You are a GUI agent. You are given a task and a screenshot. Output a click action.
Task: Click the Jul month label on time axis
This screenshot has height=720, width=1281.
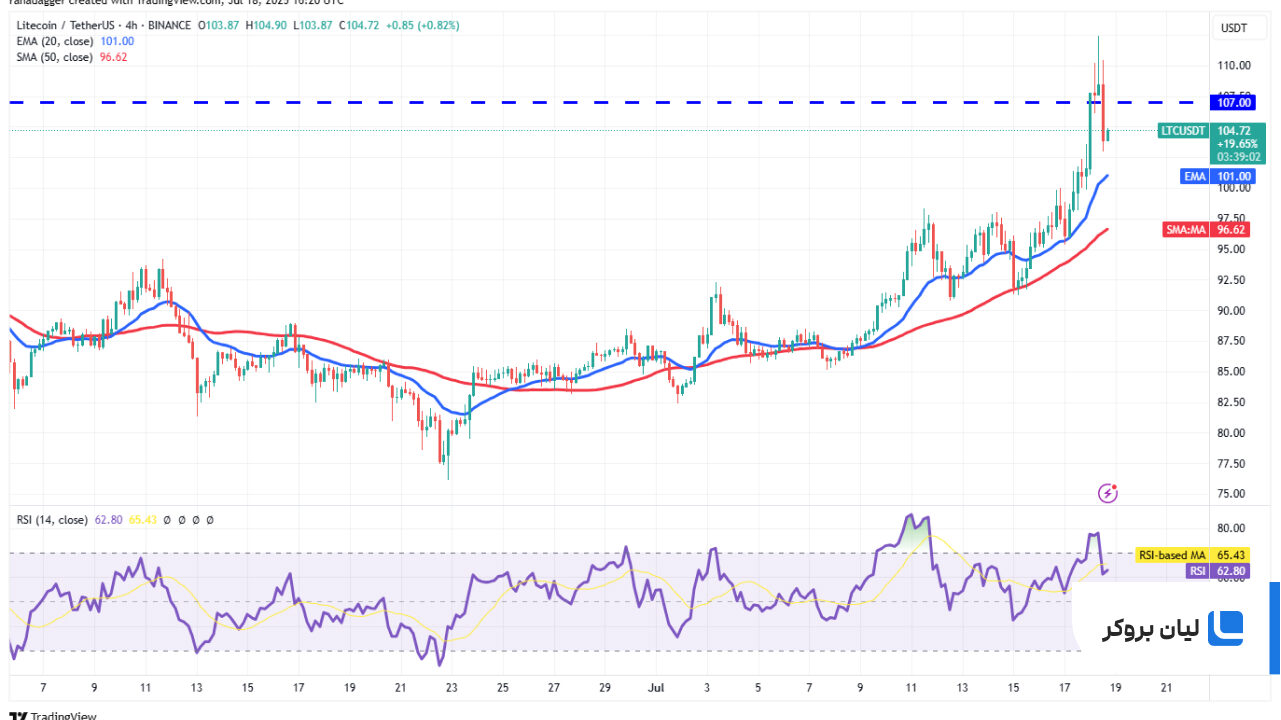pyautogui.click(x=656, y=688)
